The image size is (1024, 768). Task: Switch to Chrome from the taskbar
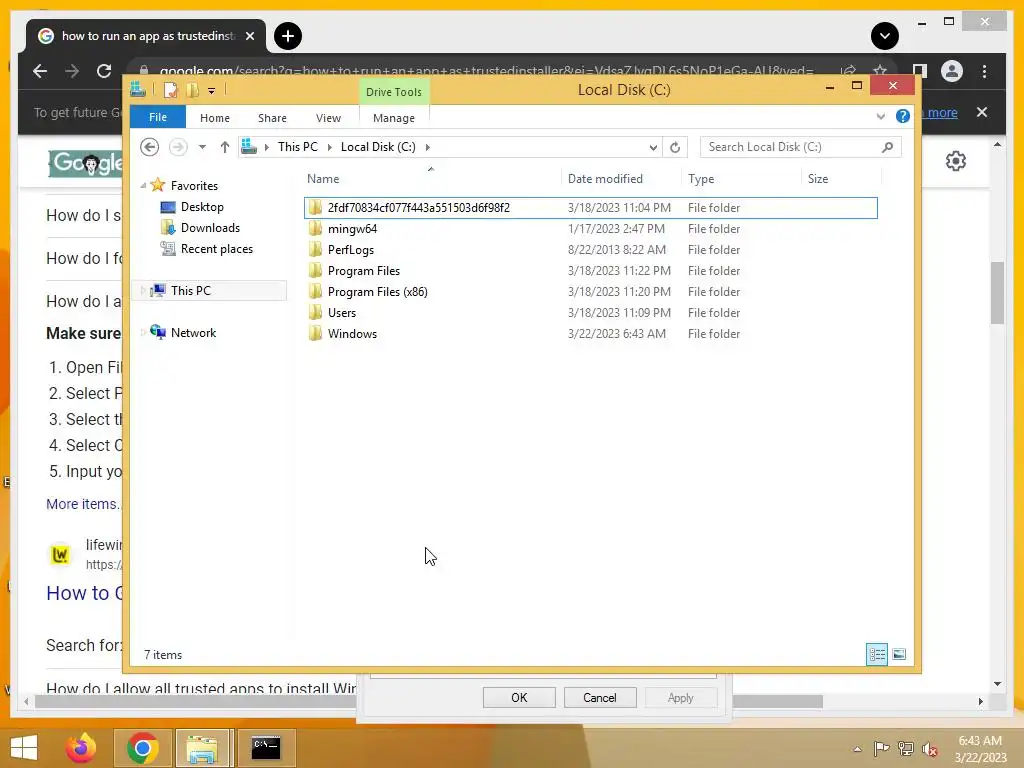tap(142, 748)
